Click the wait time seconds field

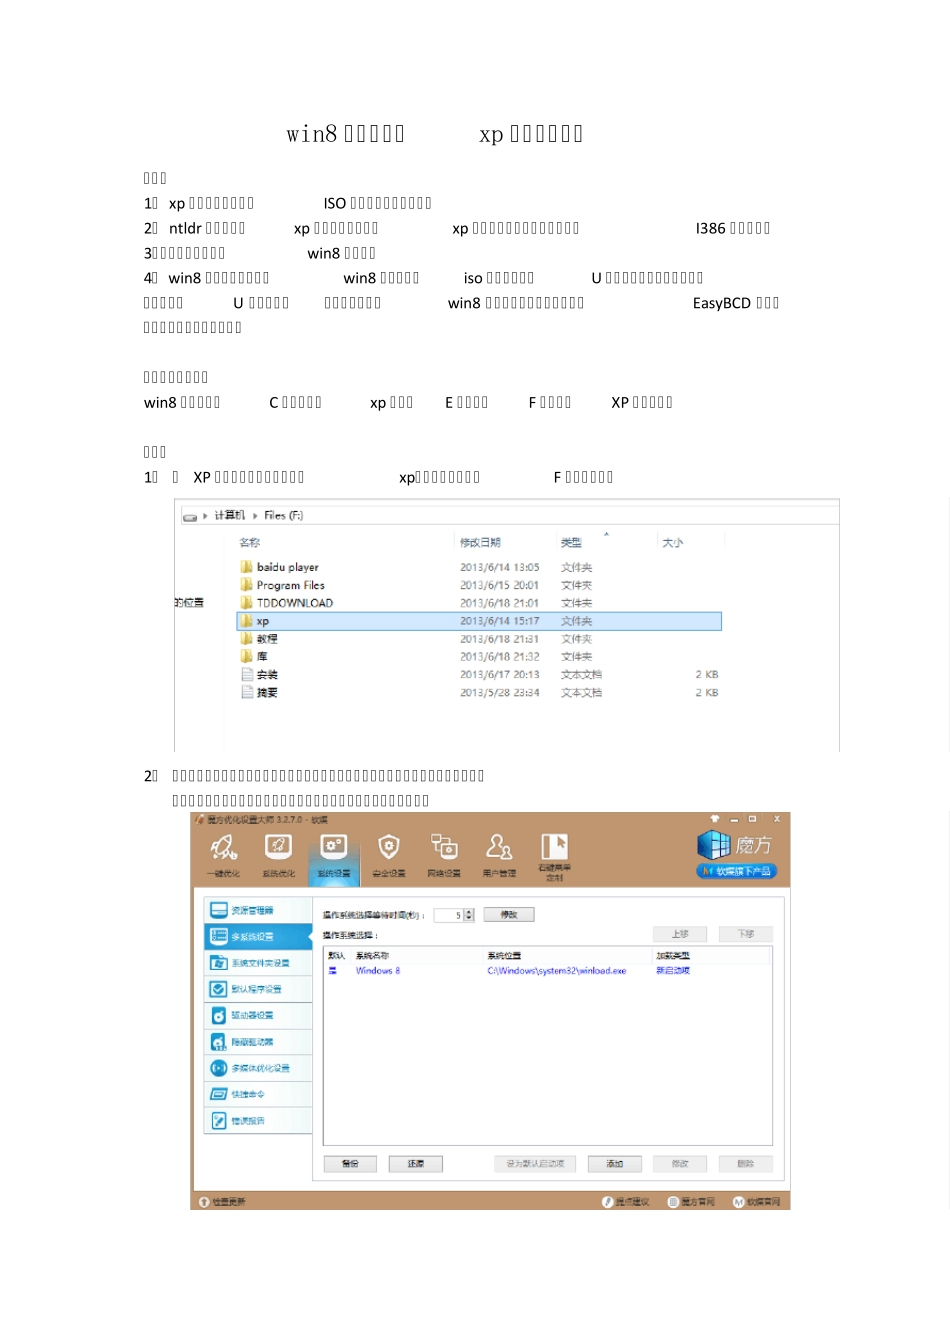tap(448, 915)
